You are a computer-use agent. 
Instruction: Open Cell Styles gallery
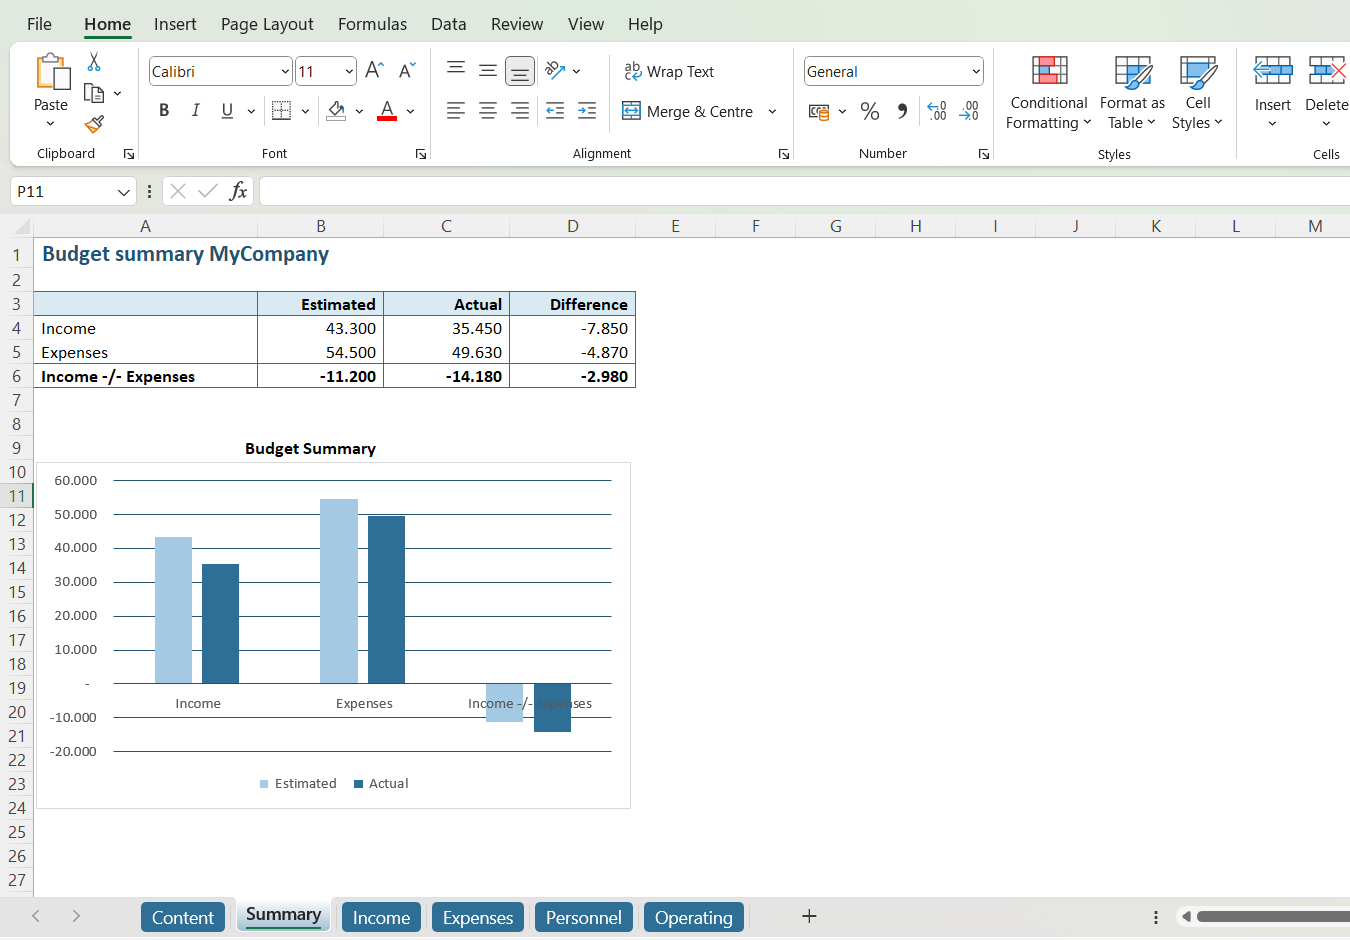click(x=1198, y=94)
